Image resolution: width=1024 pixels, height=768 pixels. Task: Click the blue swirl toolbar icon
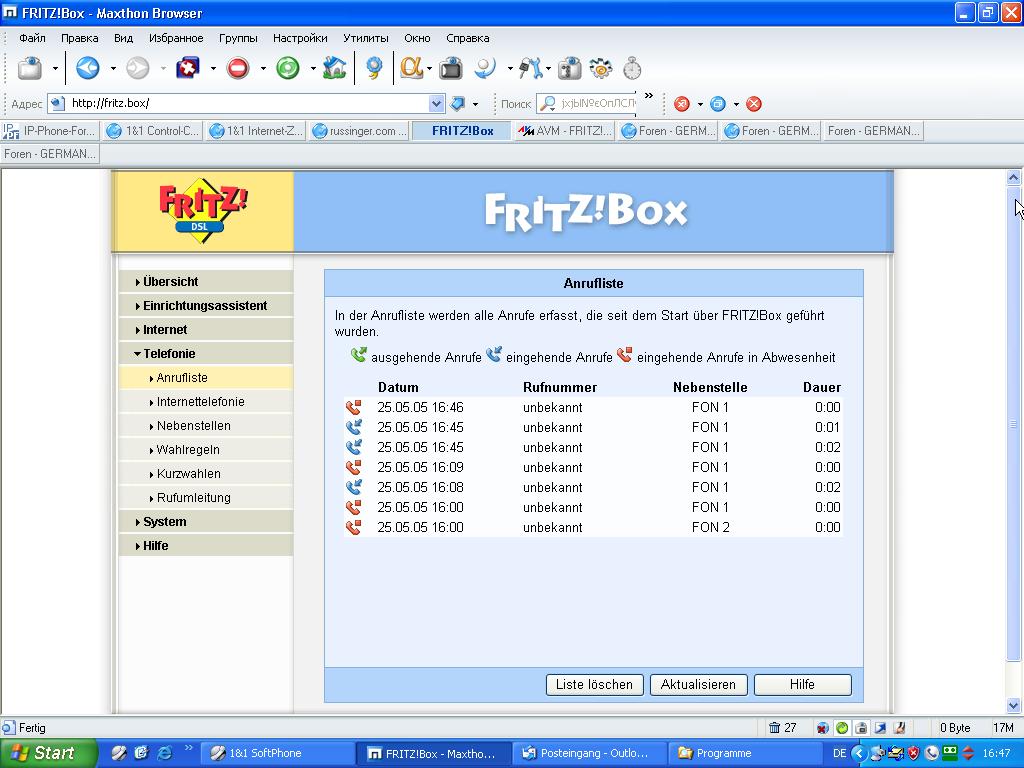[486, 68]
